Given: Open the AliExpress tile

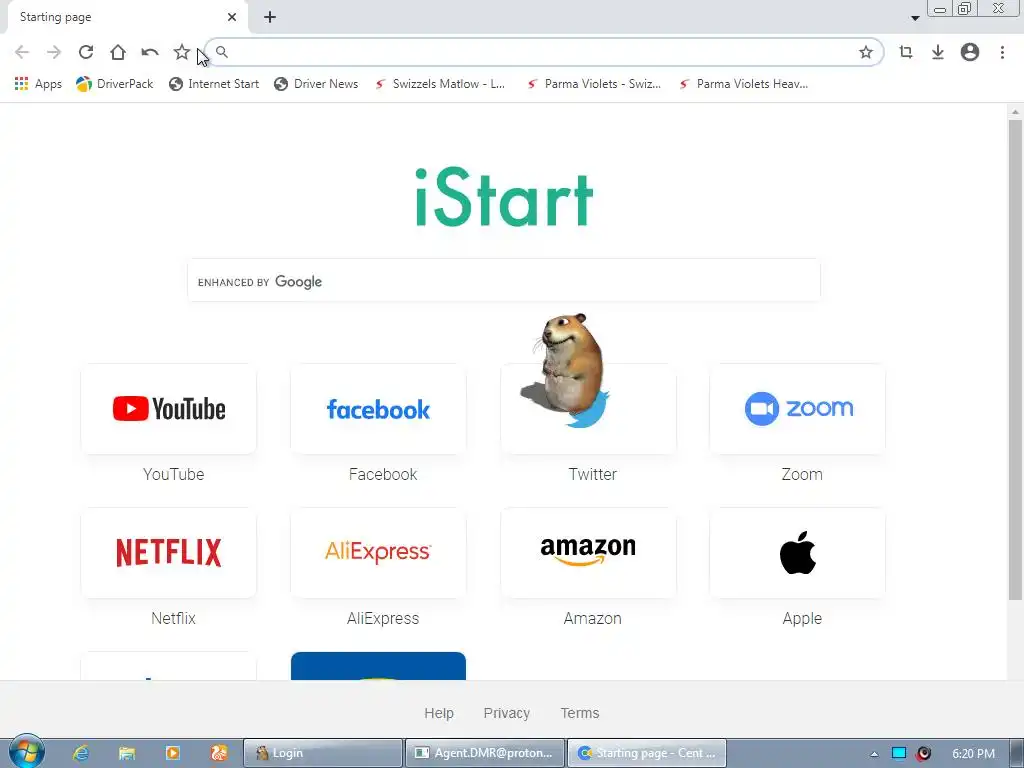Looking at the screenshot, I should pyautogui.click(x=378, y=552).
